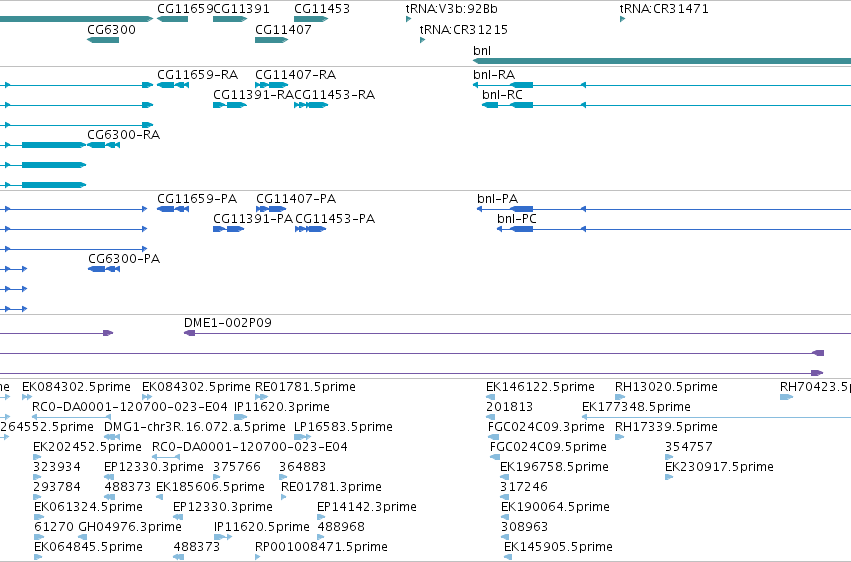Select the CG11391 gene label
Image resolution: width=851 pixels, height=562 pixels.
pyautogui.click(x=242, y=9)
